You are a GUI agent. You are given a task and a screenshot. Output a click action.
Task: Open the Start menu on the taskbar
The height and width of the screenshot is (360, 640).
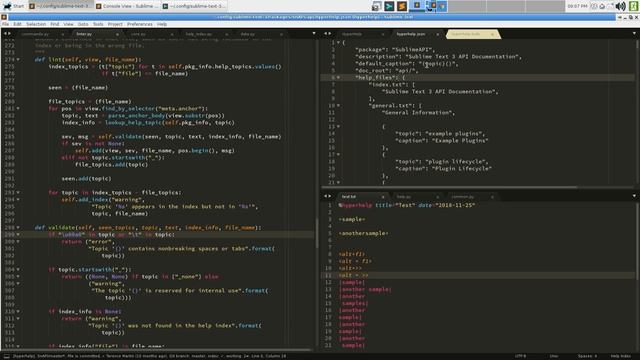pos(13,6)
